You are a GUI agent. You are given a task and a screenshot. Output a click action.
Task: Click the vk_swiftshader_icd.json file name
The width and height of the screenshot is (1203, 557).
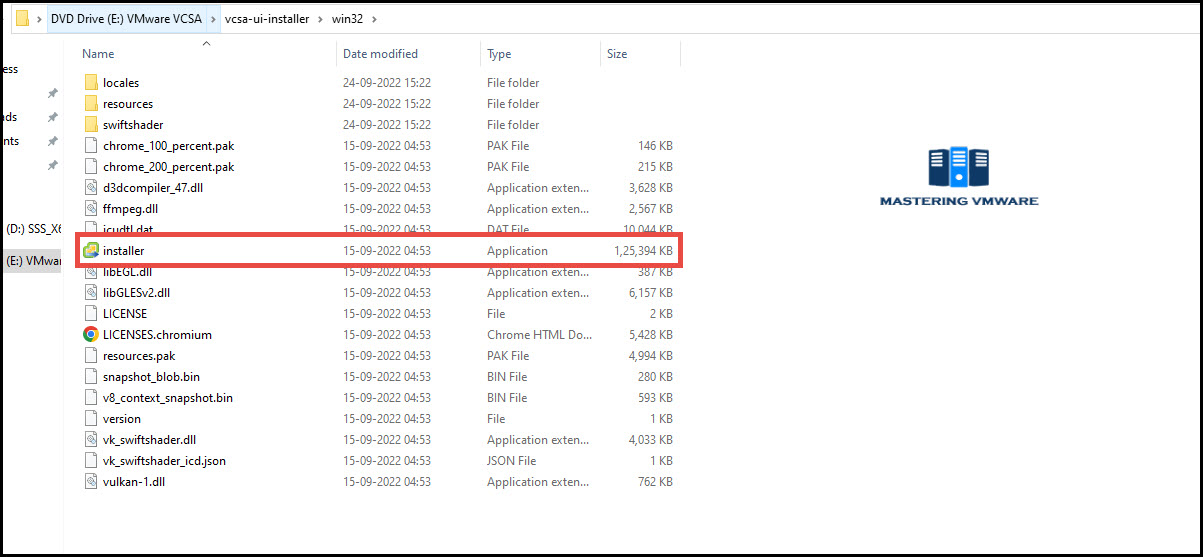164,461
